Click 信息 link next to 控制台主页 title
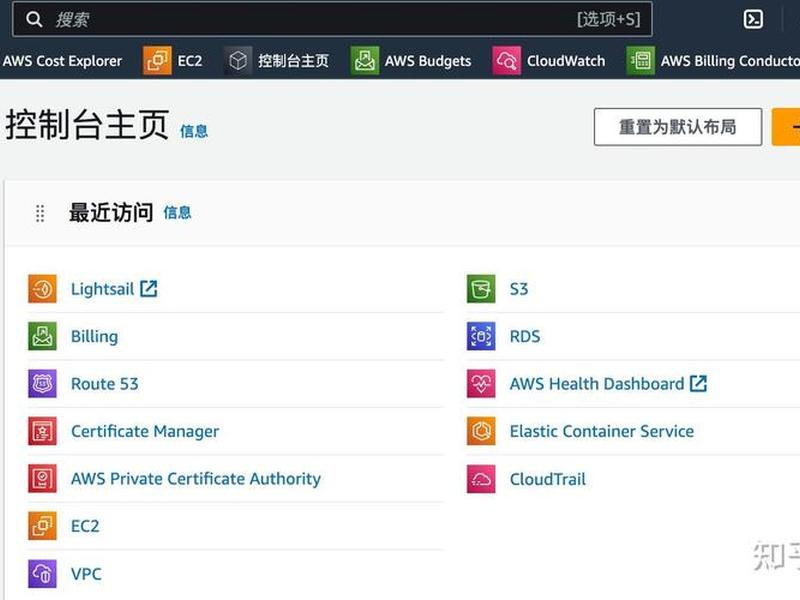This screenshot has width=800, height=600. pos(194,131)
